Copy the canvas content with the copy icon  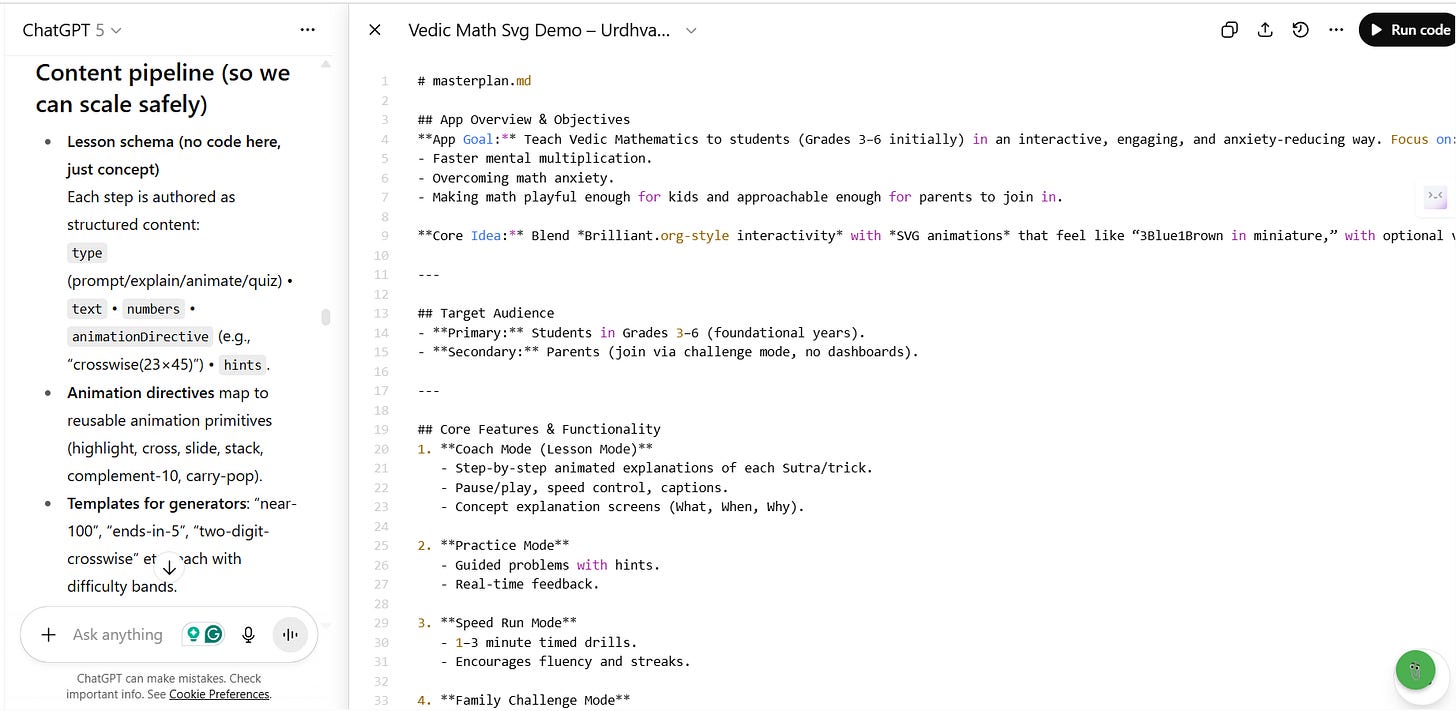(1230, 30)
